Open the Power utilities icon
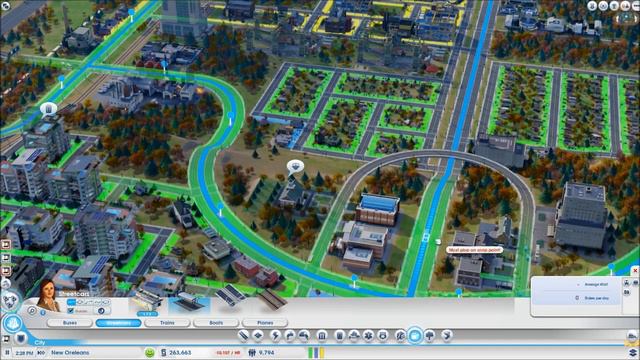The image size is (640, 360). 275,336
